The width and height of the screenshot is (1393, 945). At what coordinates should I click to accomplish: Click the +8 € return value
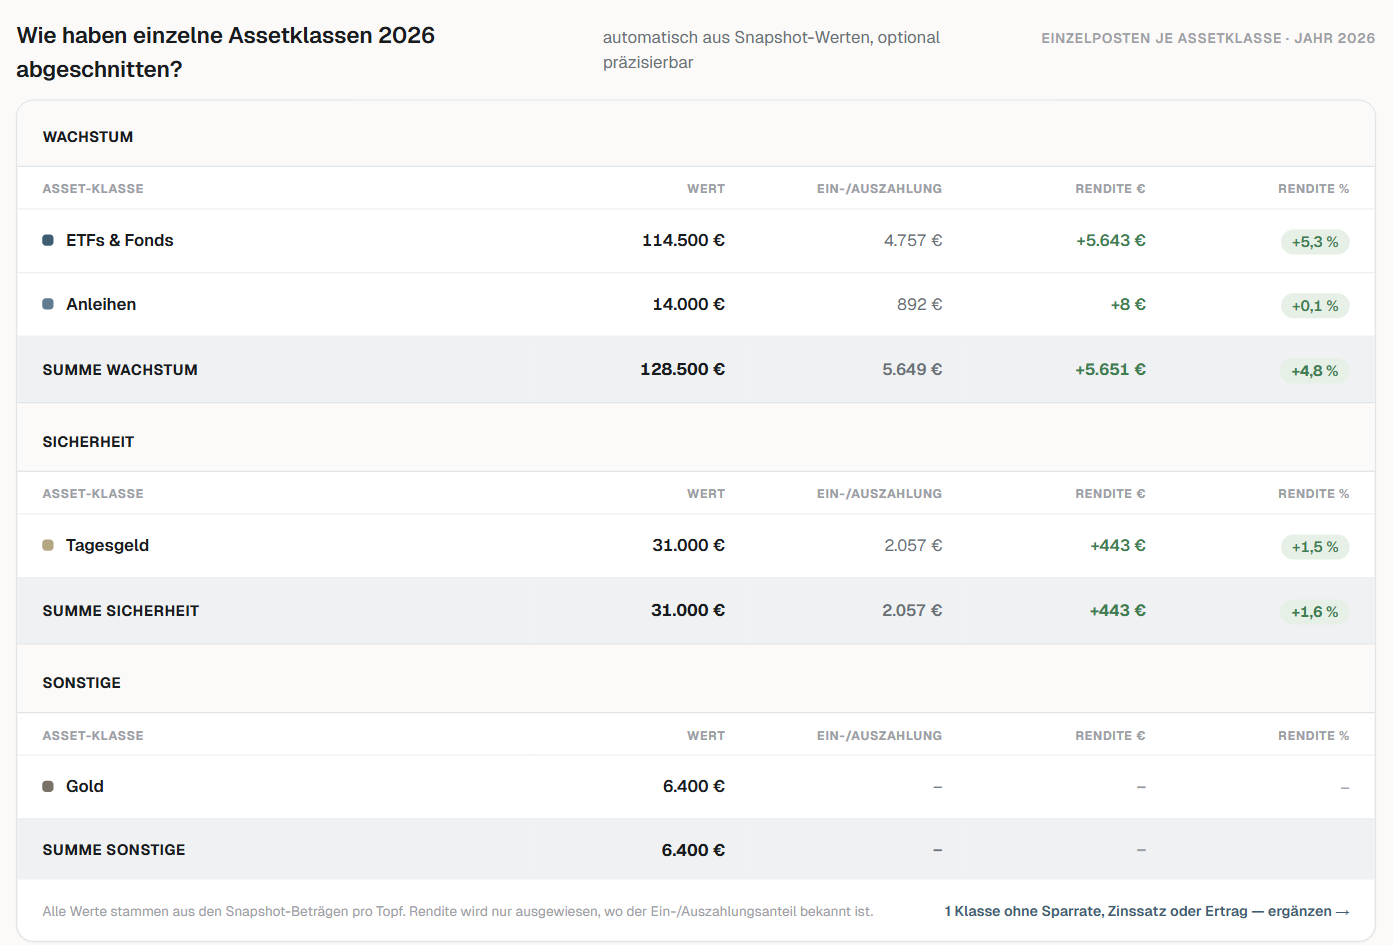point(1128,304)
